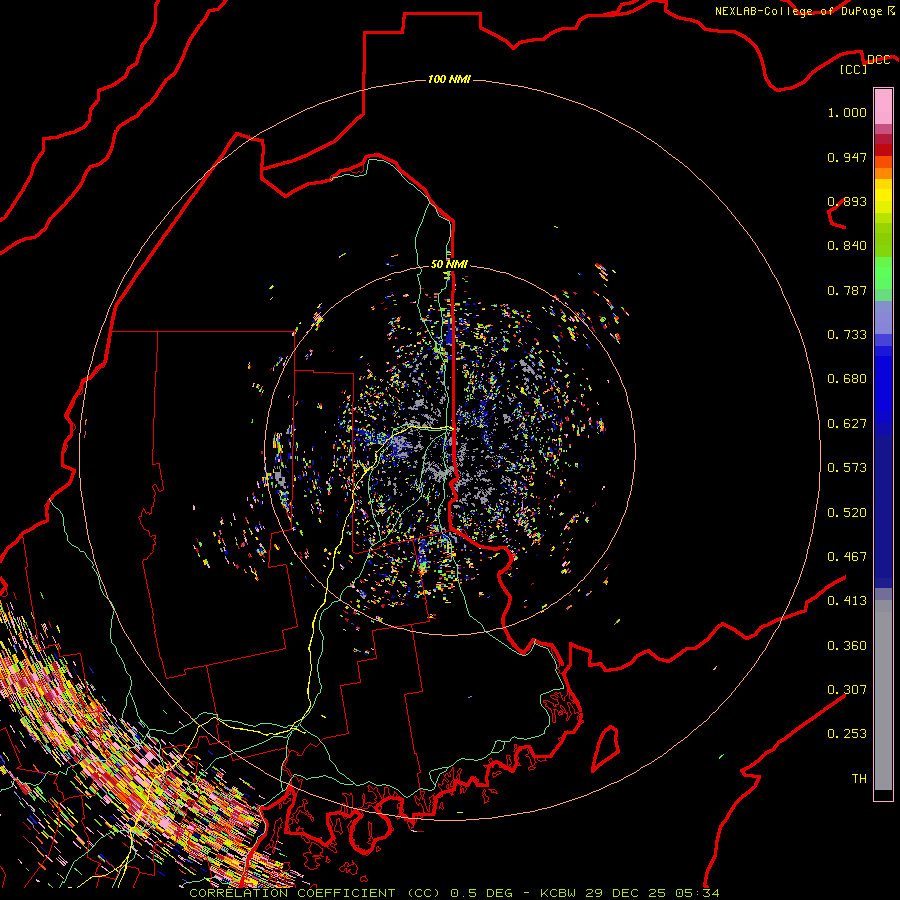
Task: Click the 0.680 scale value
Action: coord(847,379)
